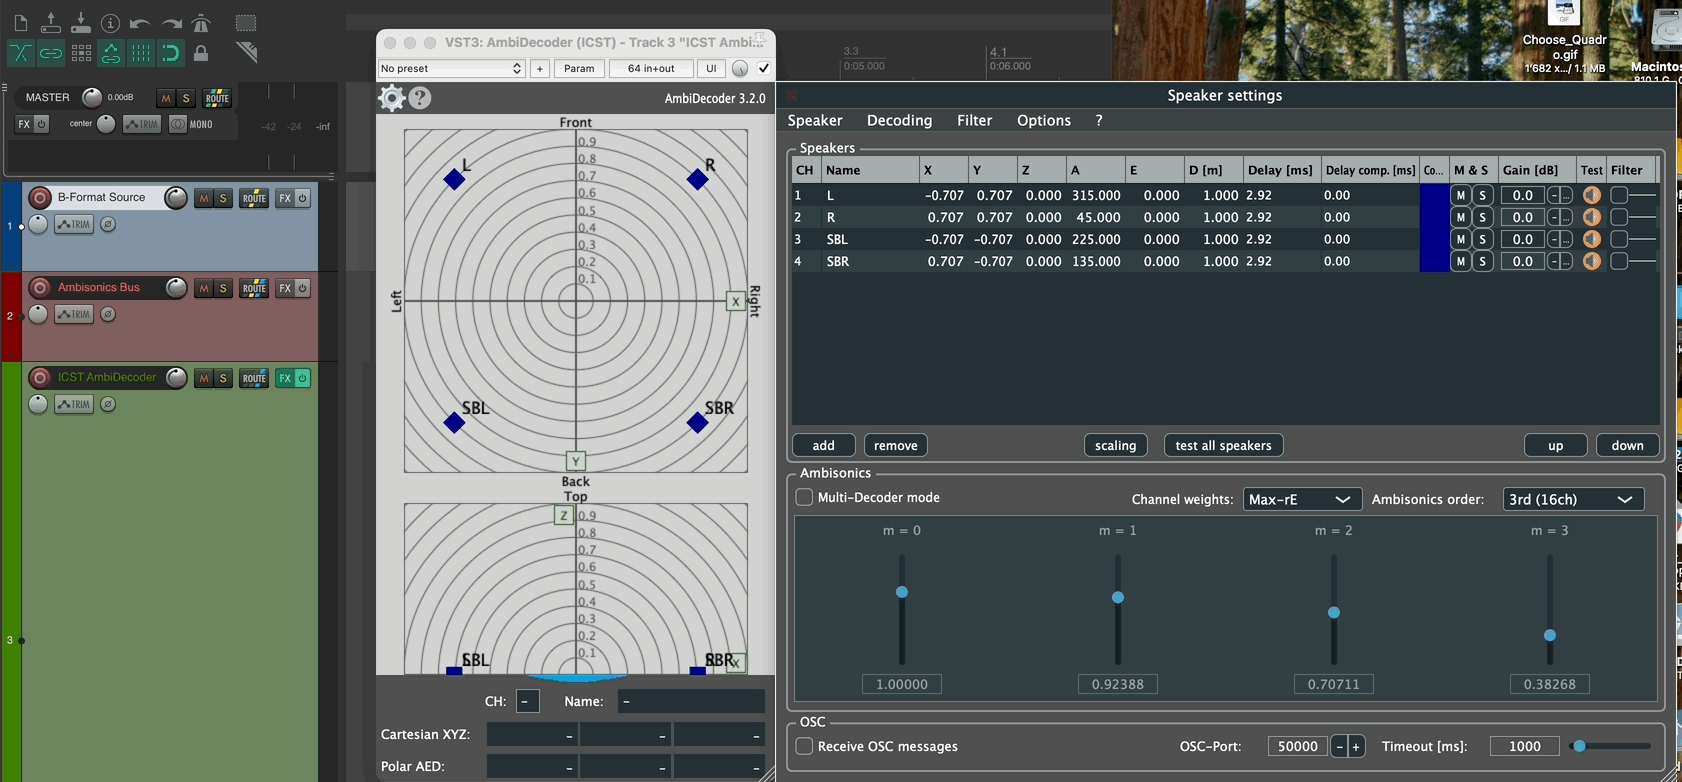The image size is (1682, 782).
Task: Toggle envelope points move icon
Action: click(x=111, y=53)
